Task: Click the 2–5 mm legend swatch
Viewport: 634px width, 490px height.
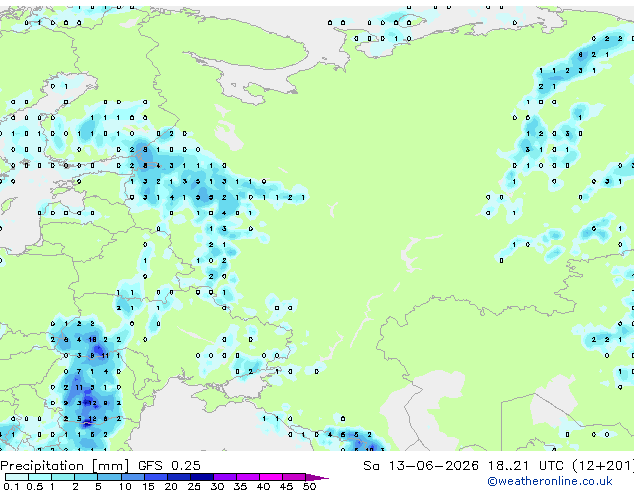Action: [86, 477]
